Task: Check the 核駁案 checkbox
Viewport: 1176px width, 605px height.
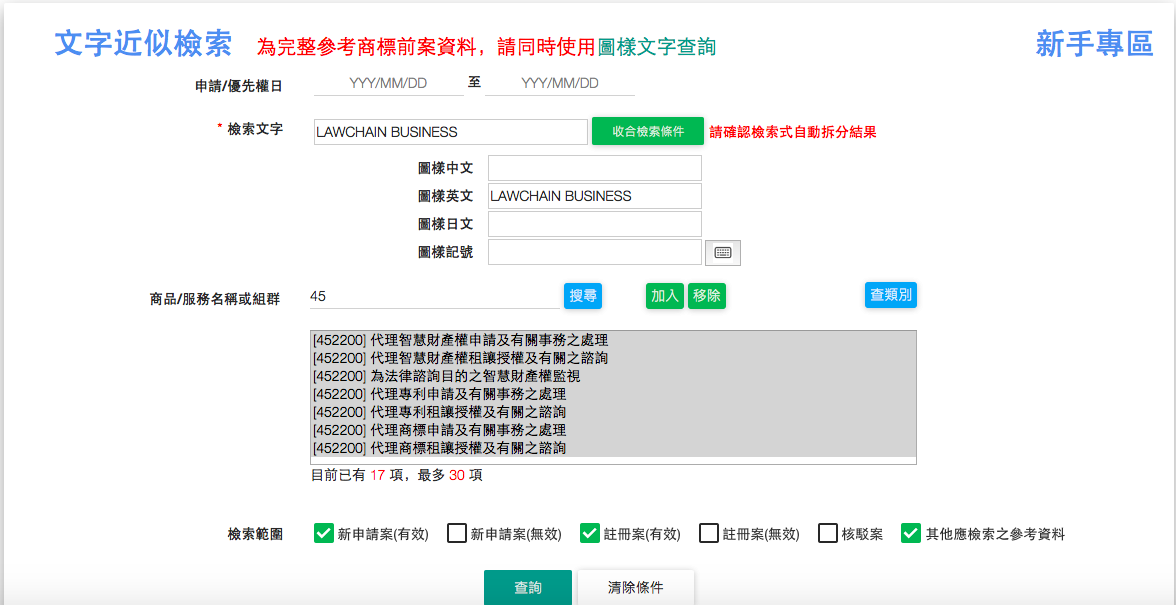Action: (828, 534)
